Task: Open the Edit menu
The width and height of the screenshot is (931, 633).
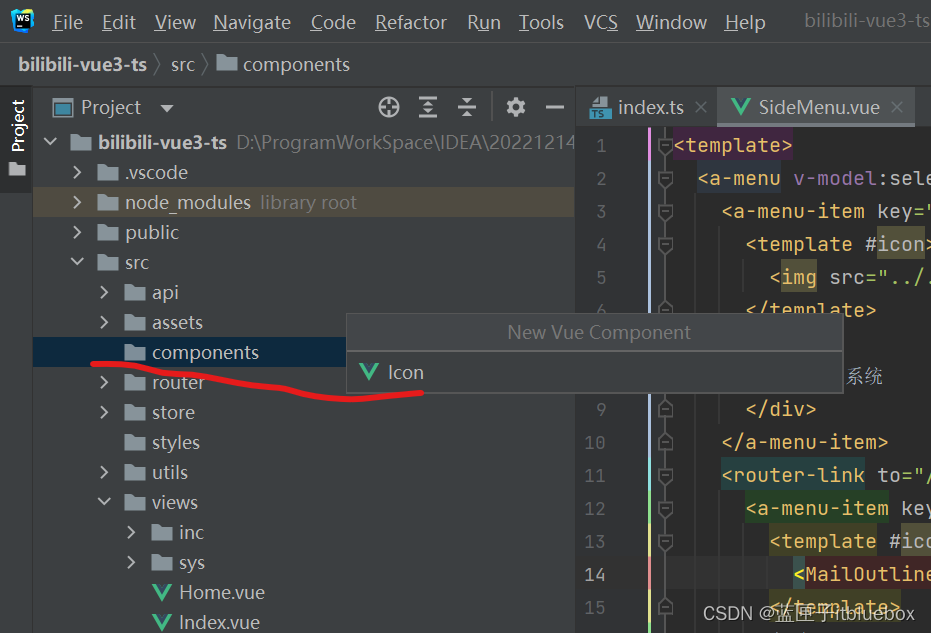Action: coord(119,22)
